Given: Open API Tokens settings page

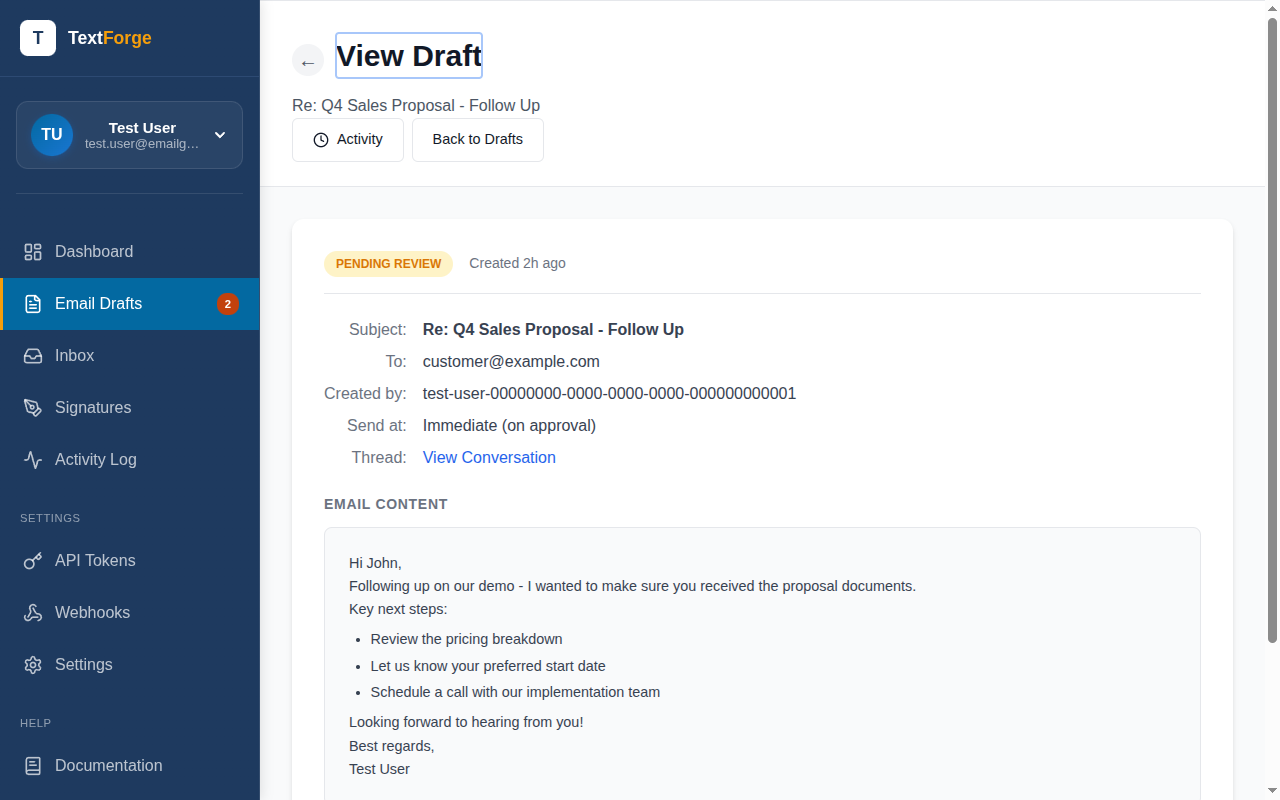Looking at the screenshot, I should pos(130,561).
